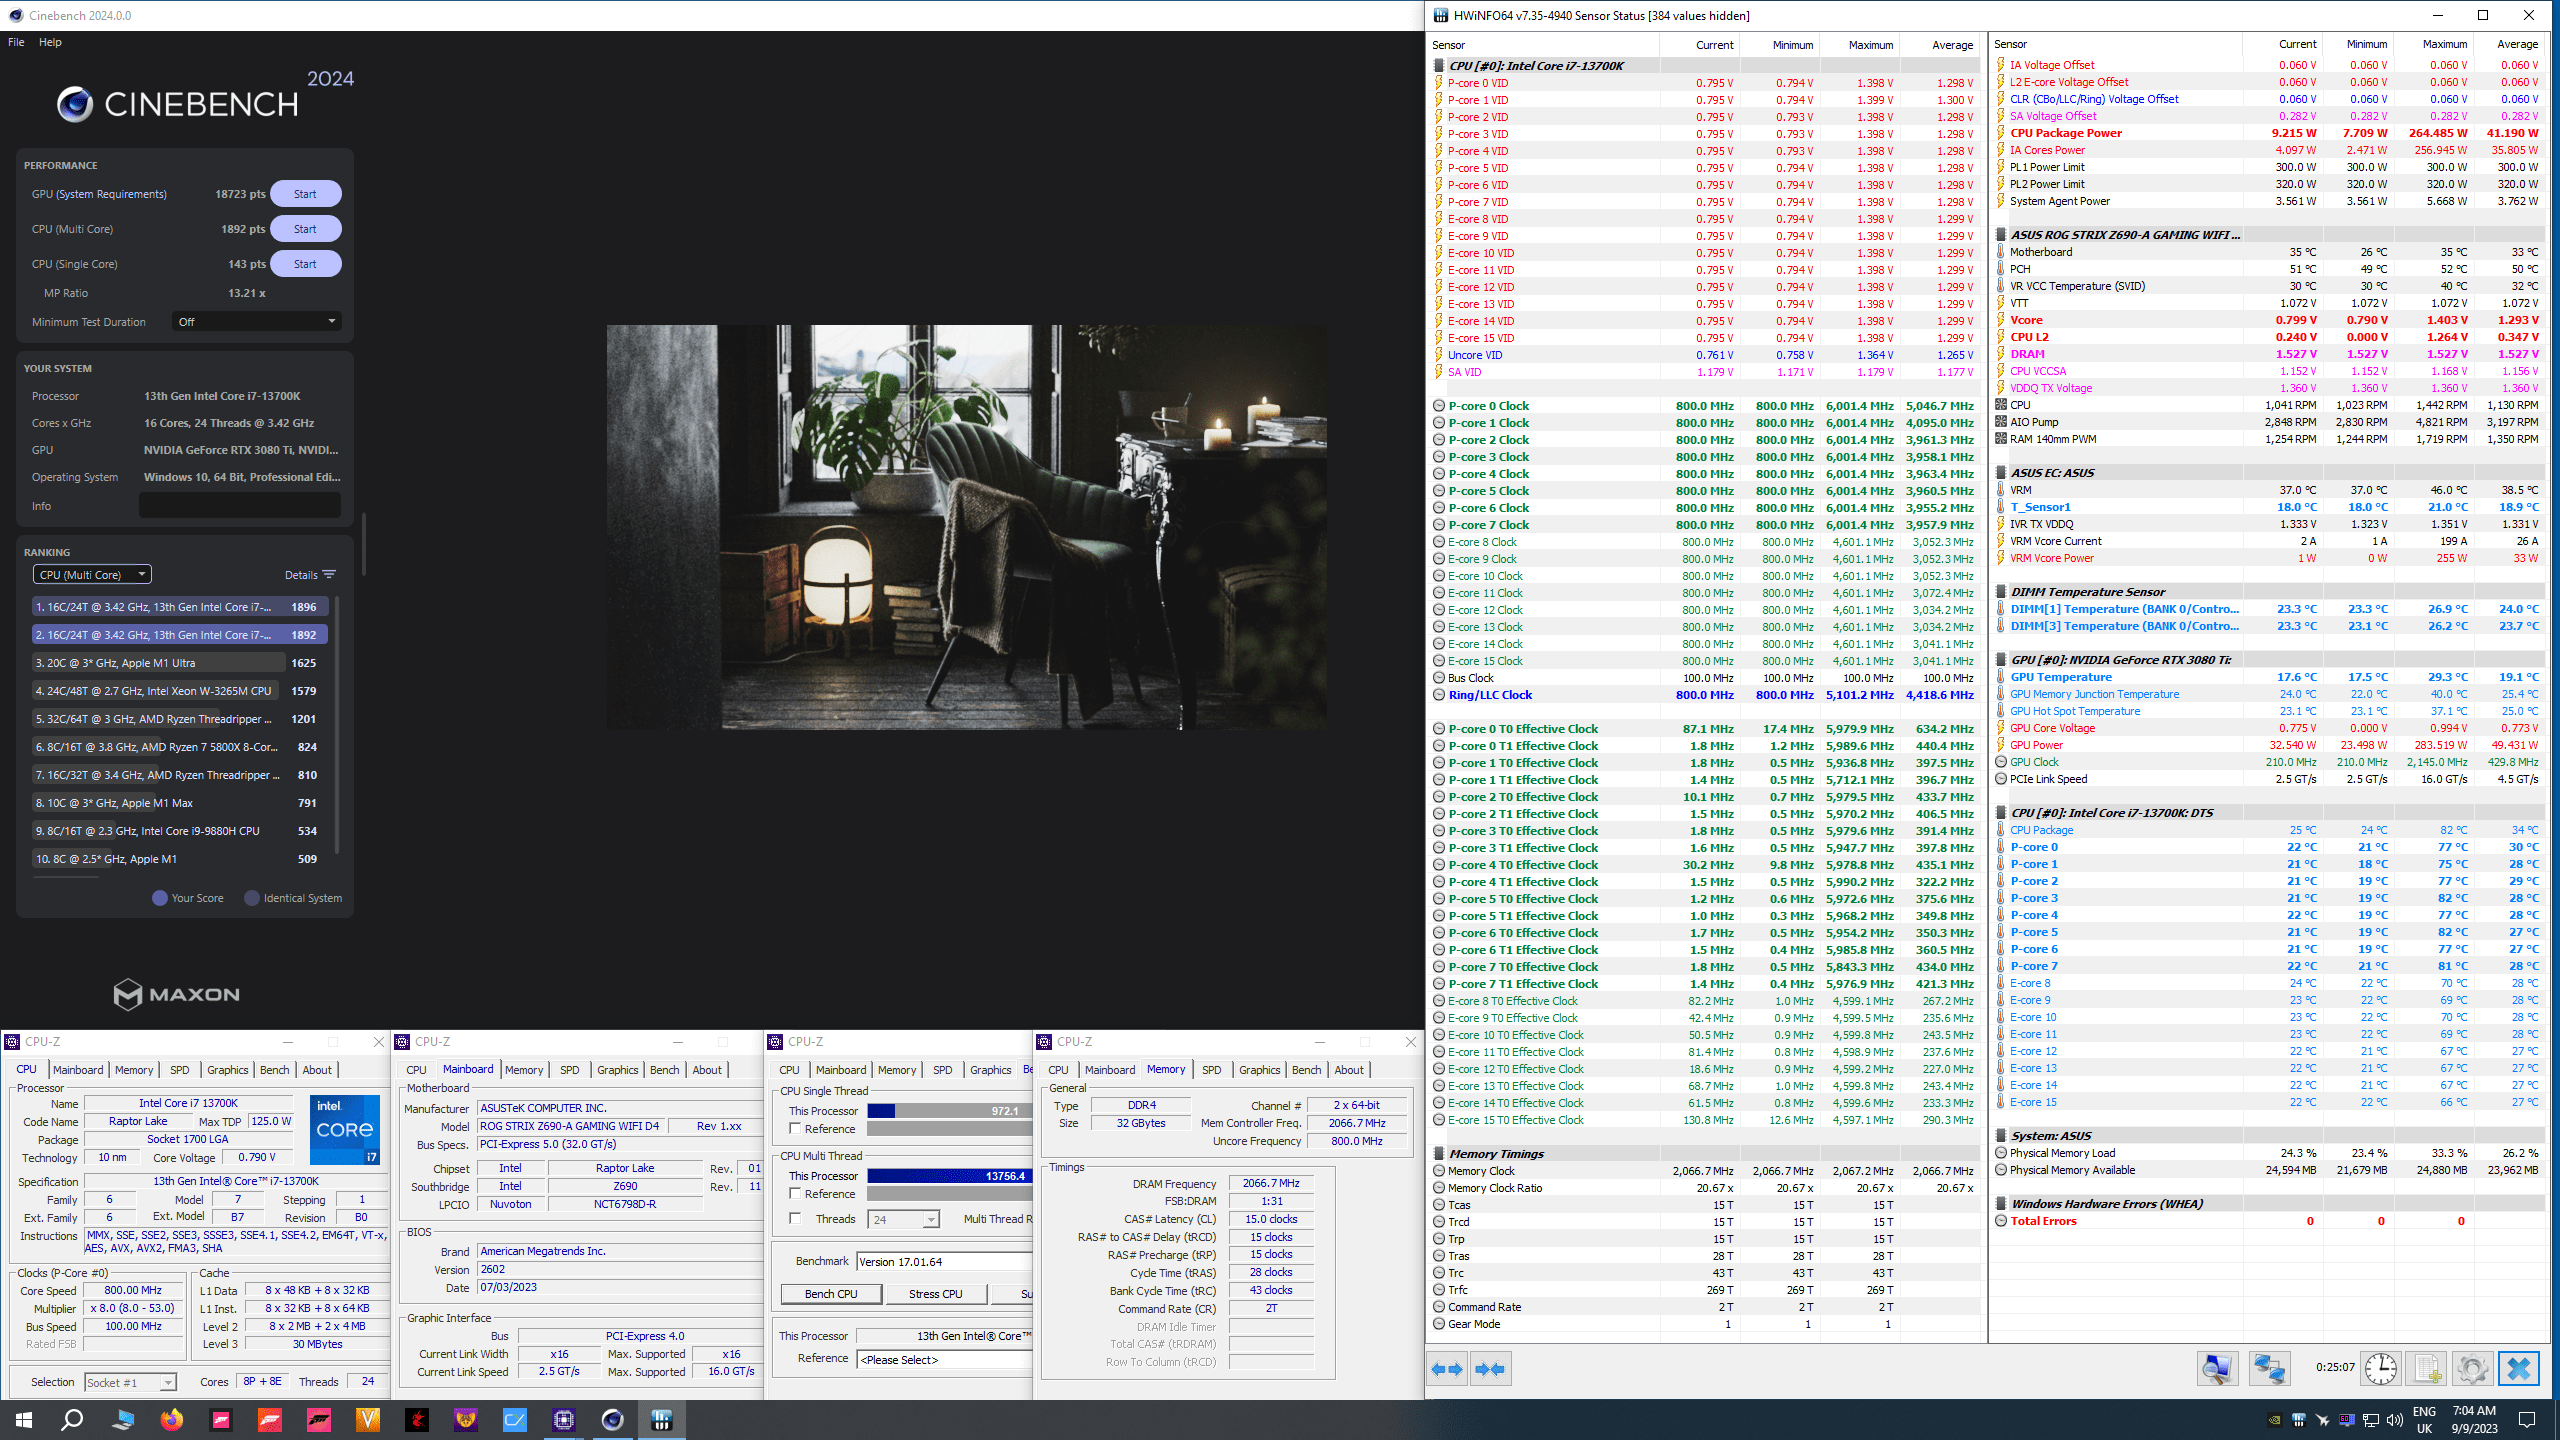The height and width of the screenshot is (1440, 2560).
Task: Switch to the SPD tab in Memory CPU-Z window
Action: 1211,1070
